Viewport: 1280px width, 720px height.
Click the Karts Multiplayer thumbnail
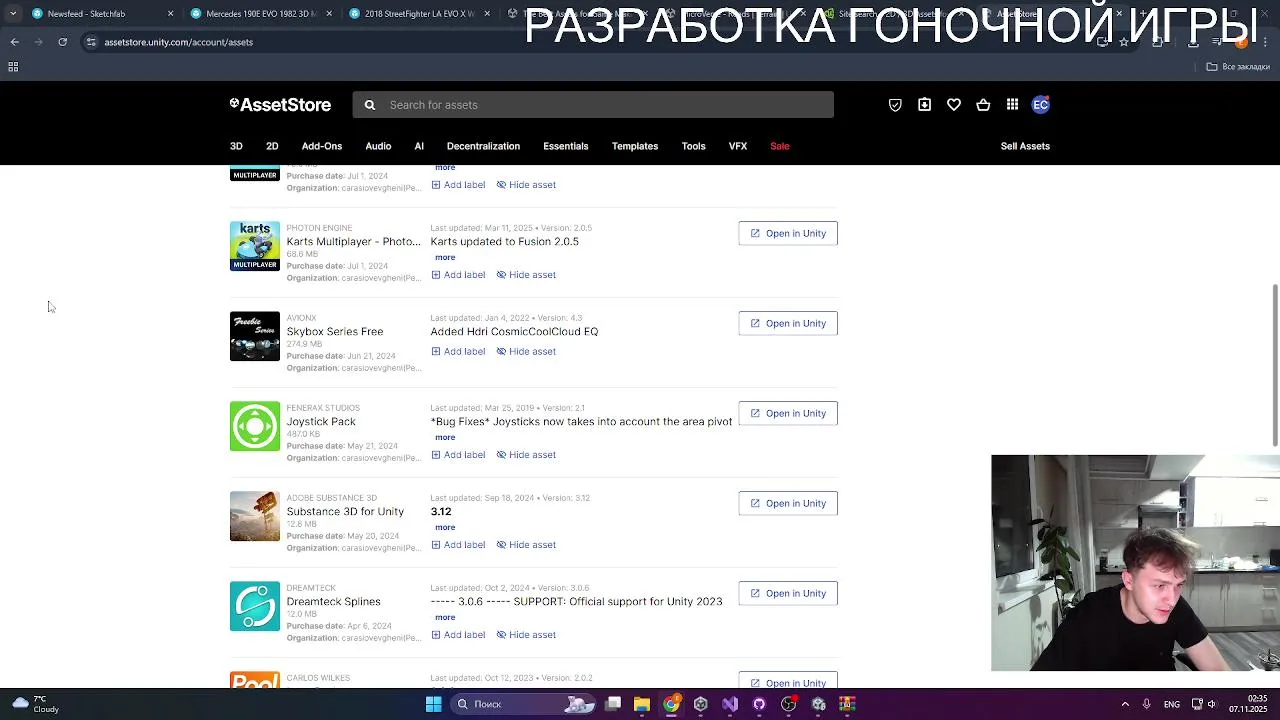(255, 246)
